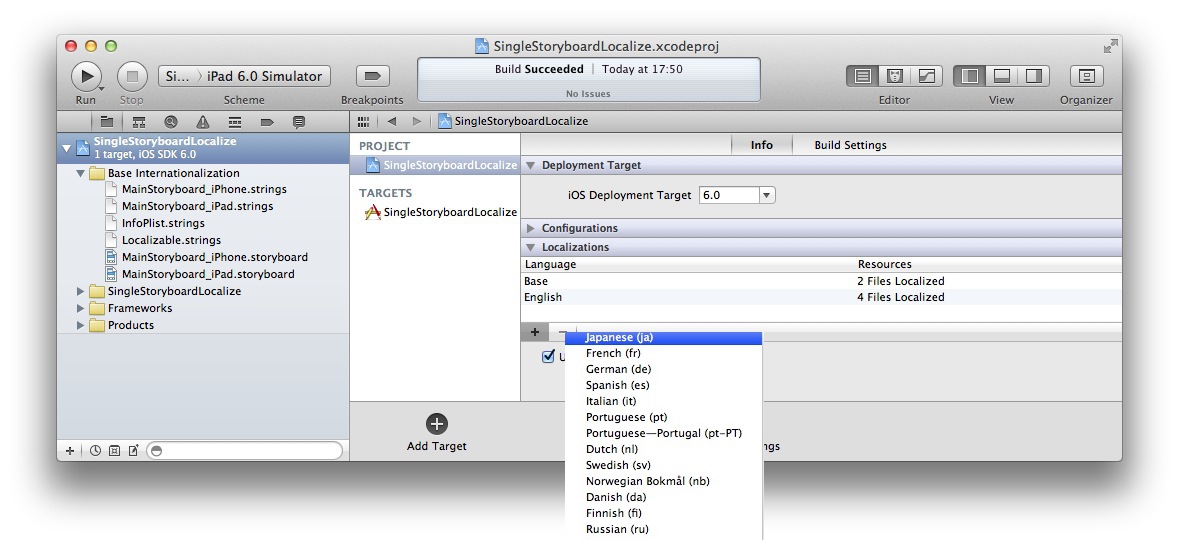Choose Swedish (sv) from the language menu
This screenshot has height=540, width=1179.
pyautogui.click(x=664, y=465)
